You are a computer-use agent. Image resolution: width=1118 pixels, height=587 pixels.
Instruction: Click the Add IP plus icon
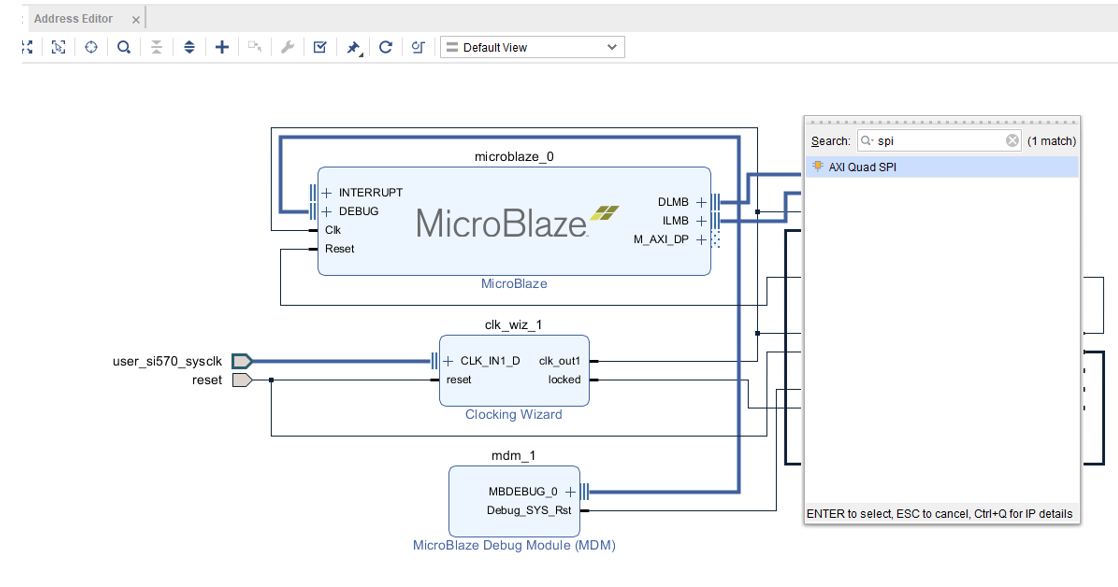[x=222, y=47]
